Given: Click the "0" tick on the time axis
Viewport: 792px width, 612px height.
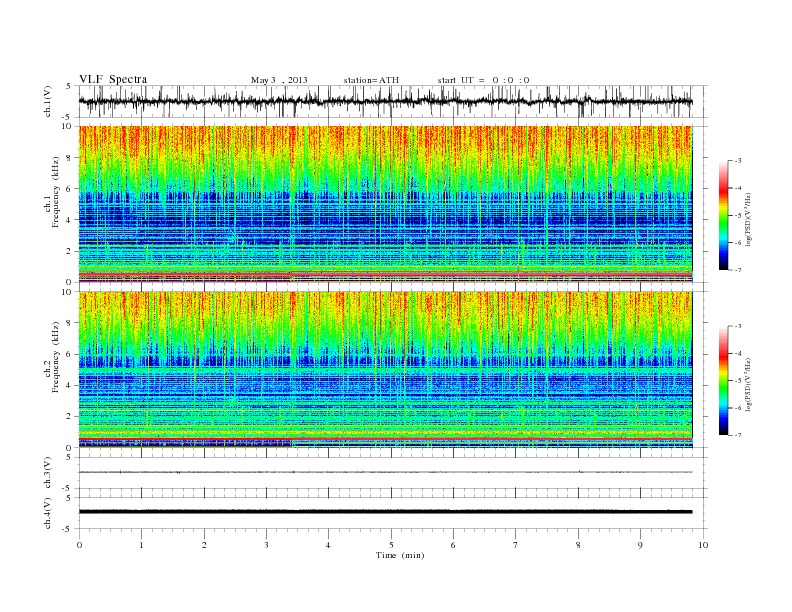Looking at the screenshot, I should (x=79, y=545).
